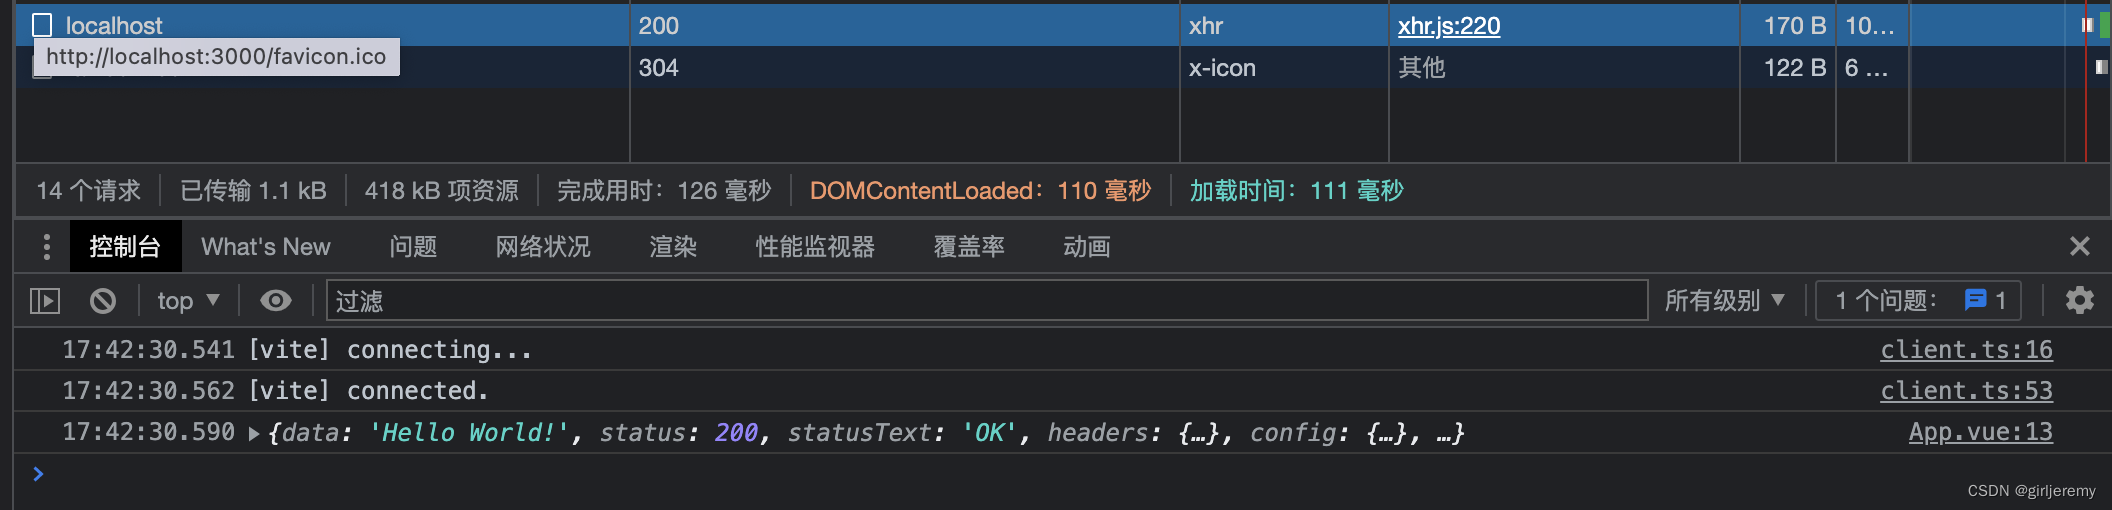Click the 'Hello World!' data value
The height and width of the screenshot is (510, 2112).
468,432
